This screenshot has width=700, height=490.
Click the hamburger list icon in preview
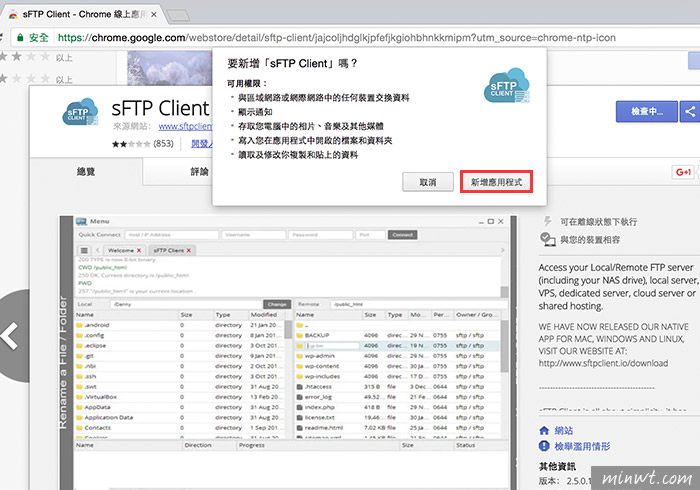tap(84, 250)
